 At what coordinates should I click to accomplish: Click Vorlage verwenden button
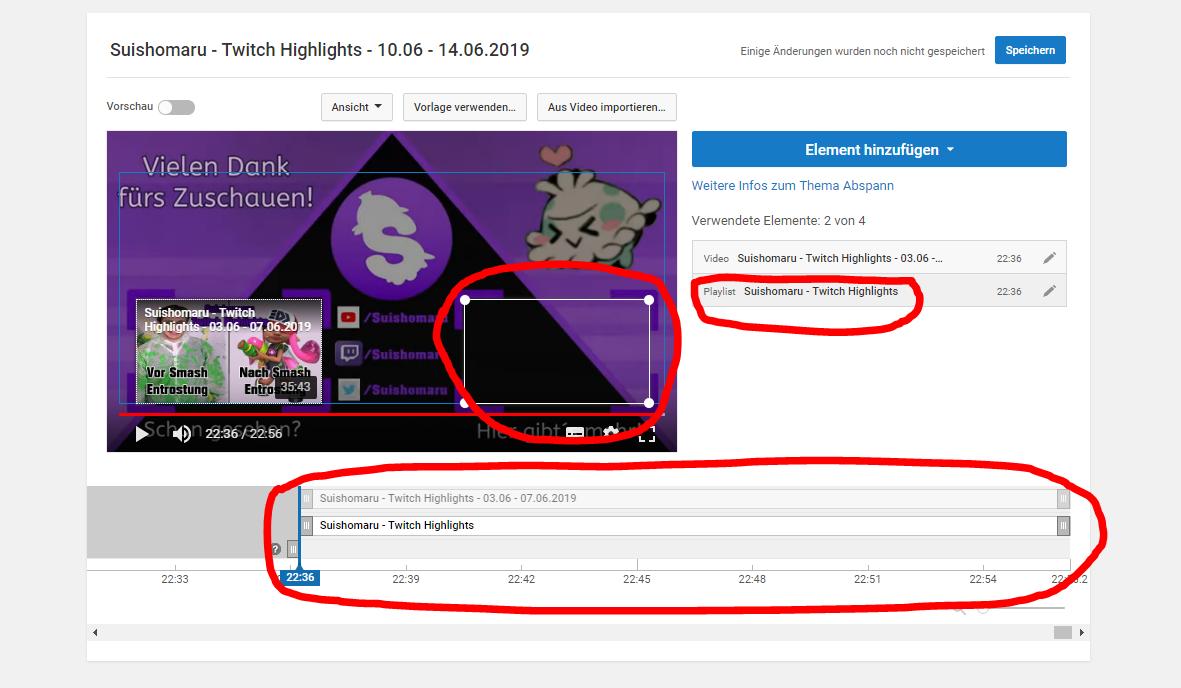tap(465, 107)
